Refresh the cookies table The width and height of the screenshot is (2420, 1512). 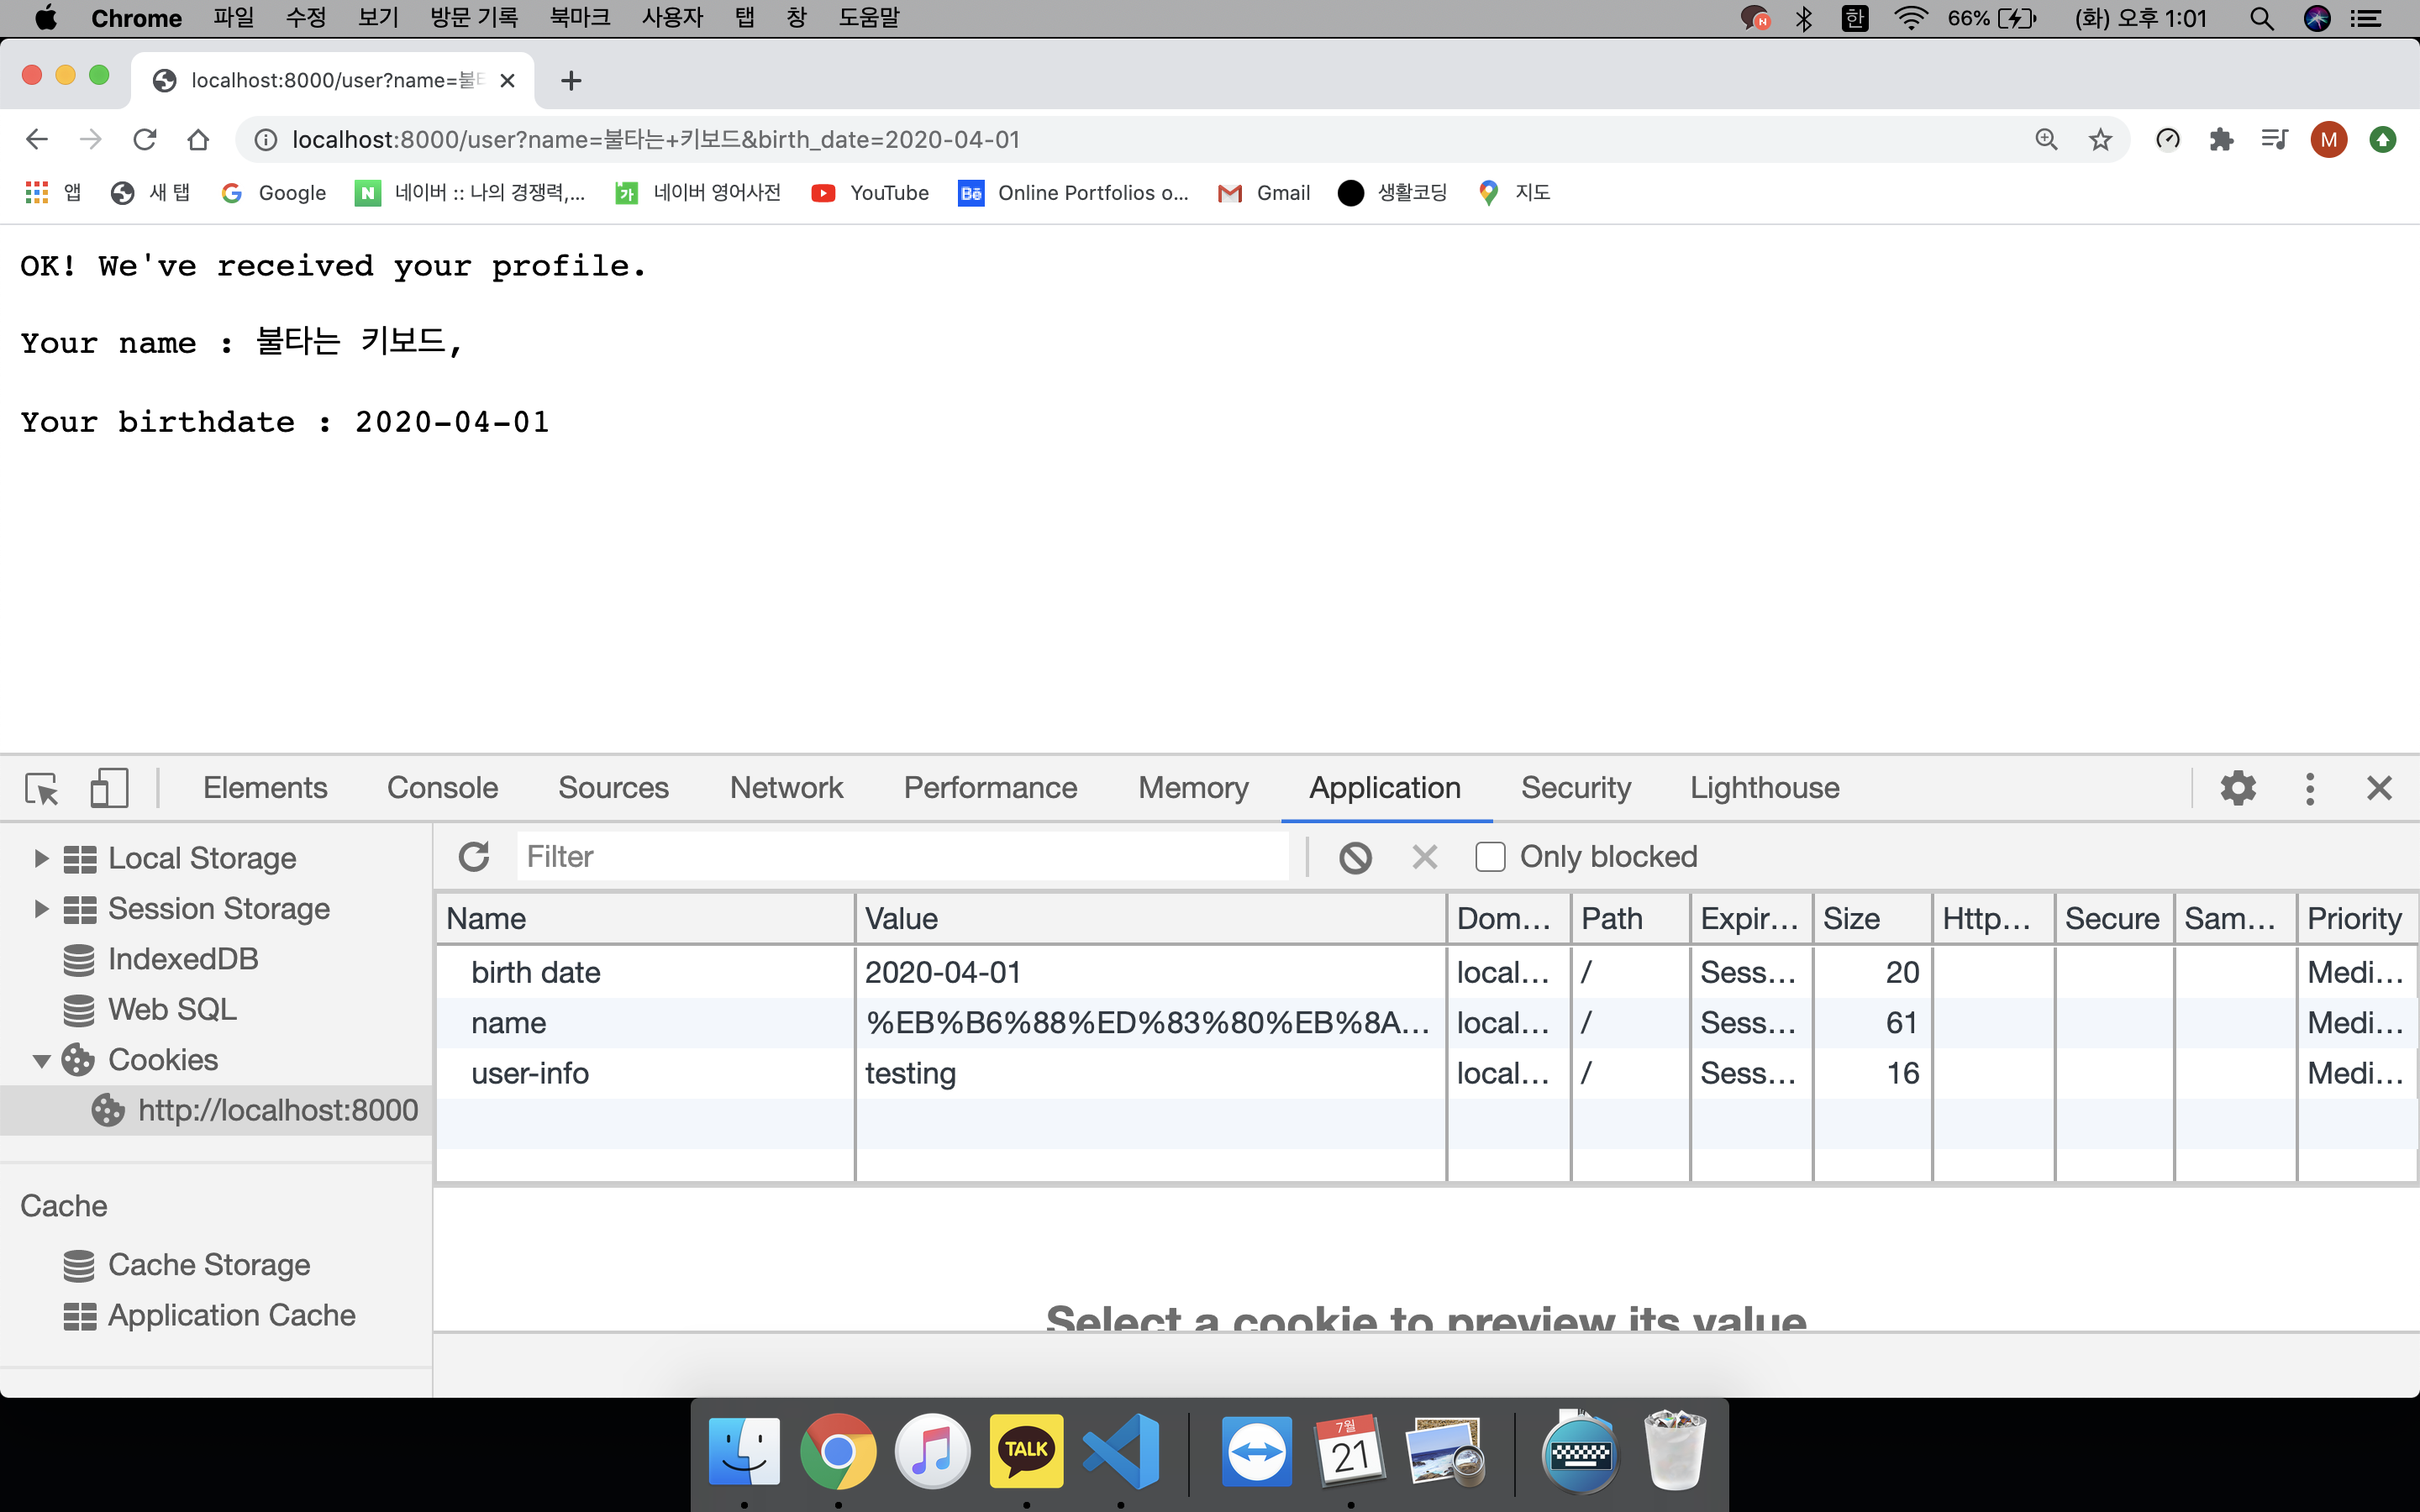(x=474, y=857)
